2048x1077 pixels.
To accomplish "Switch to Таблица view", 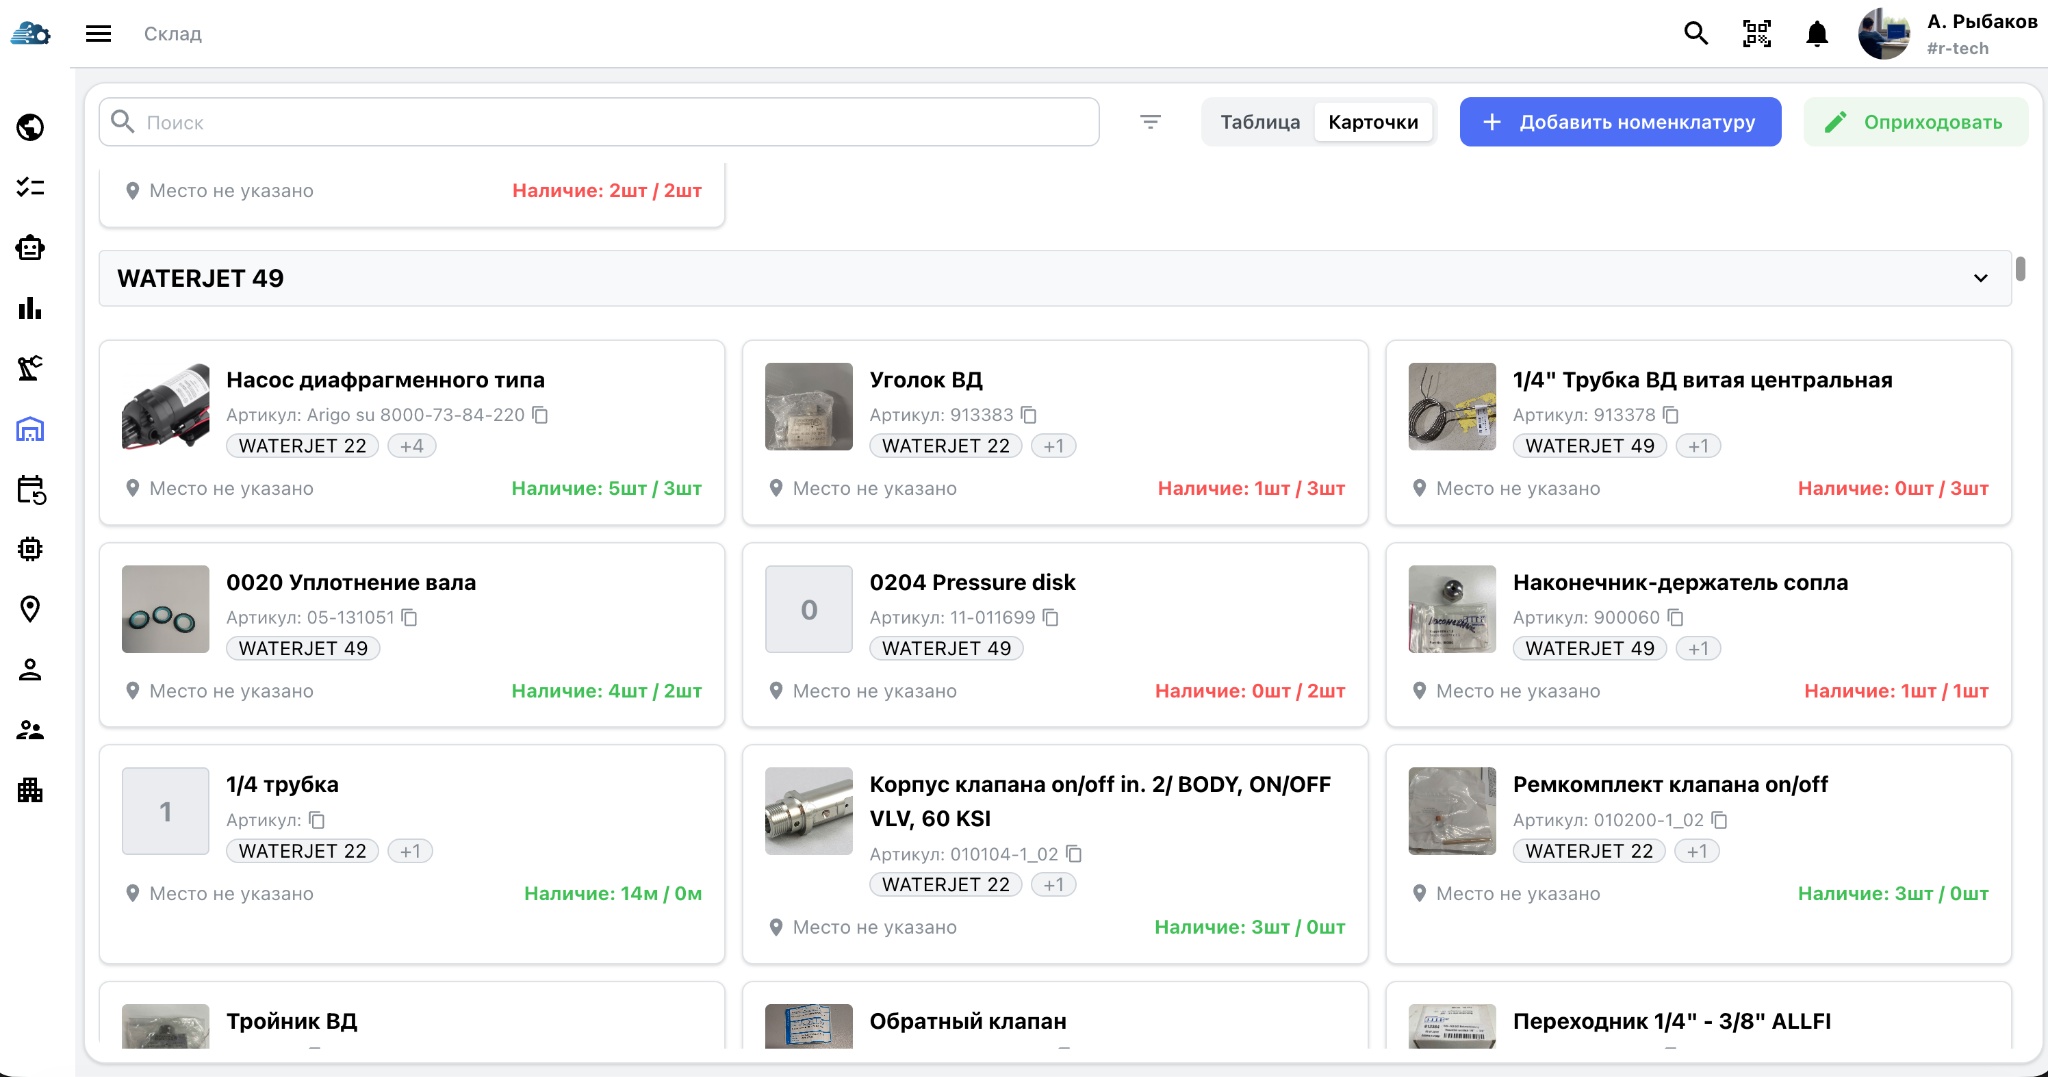I will coord(1260,122).
